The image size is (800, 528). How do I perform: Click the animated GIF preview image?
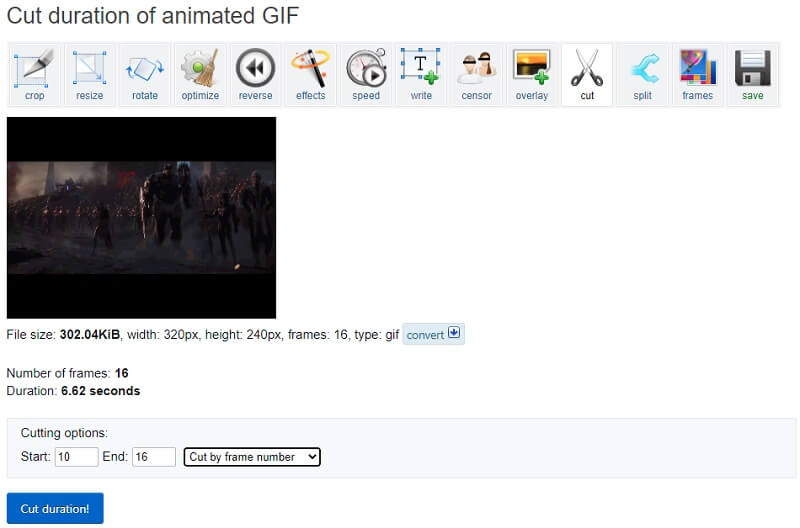[141, 217]
